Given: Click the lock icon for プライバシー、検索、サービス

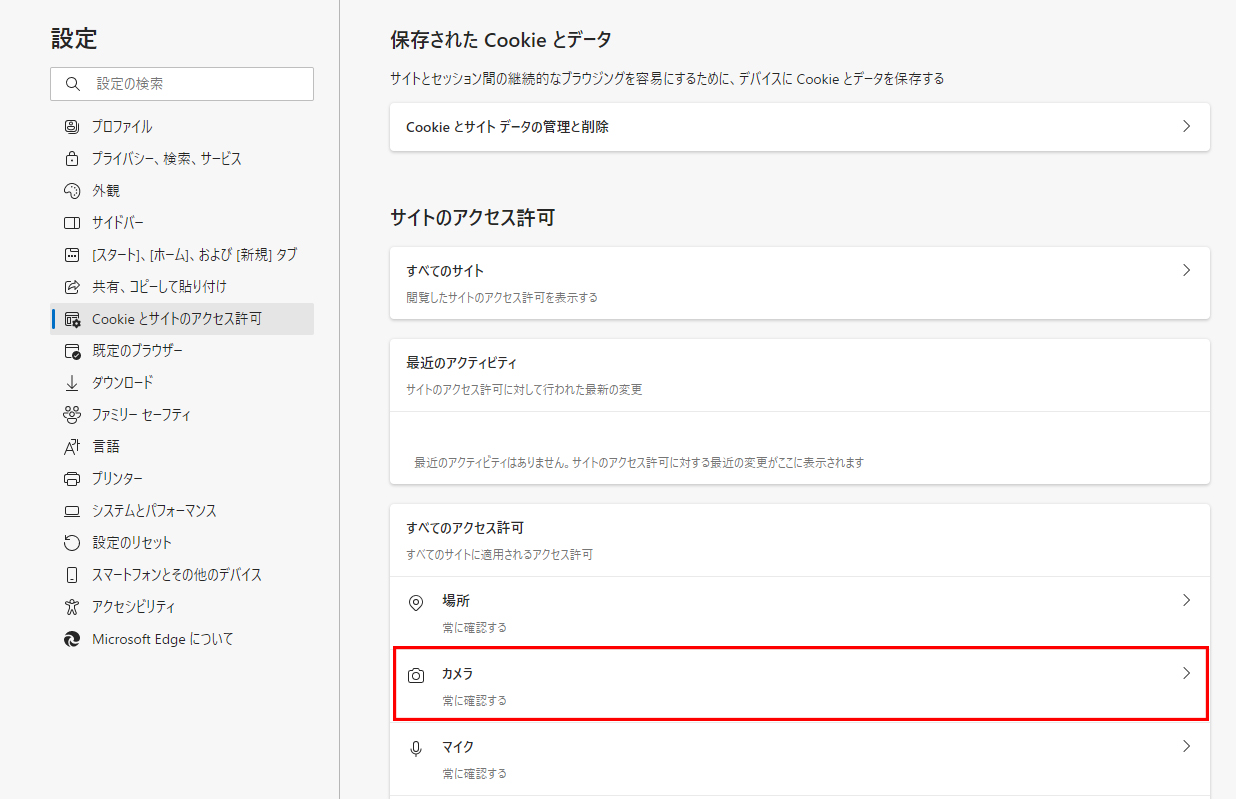Looking at the screenshot, I should (71, 159).
